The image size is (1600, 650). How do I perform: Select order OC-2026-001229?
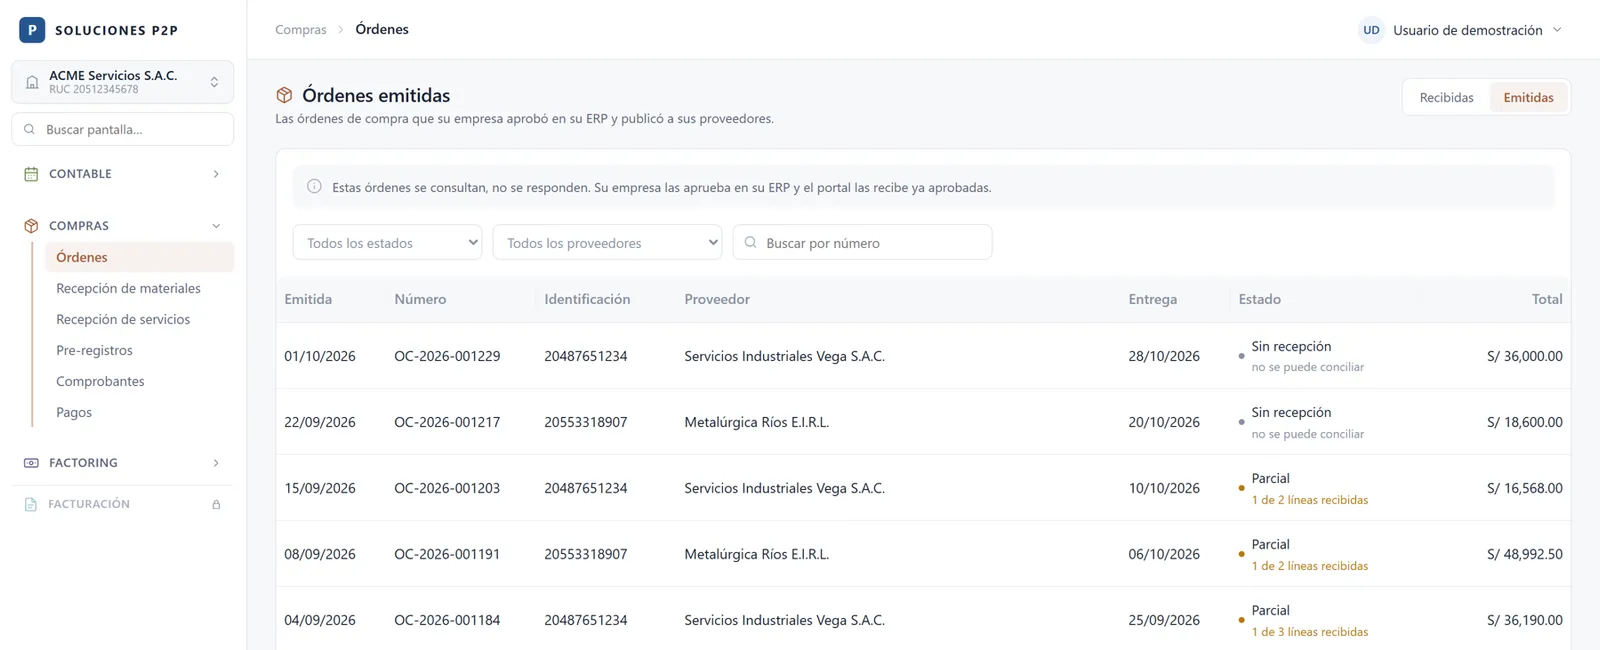[447, 356]
